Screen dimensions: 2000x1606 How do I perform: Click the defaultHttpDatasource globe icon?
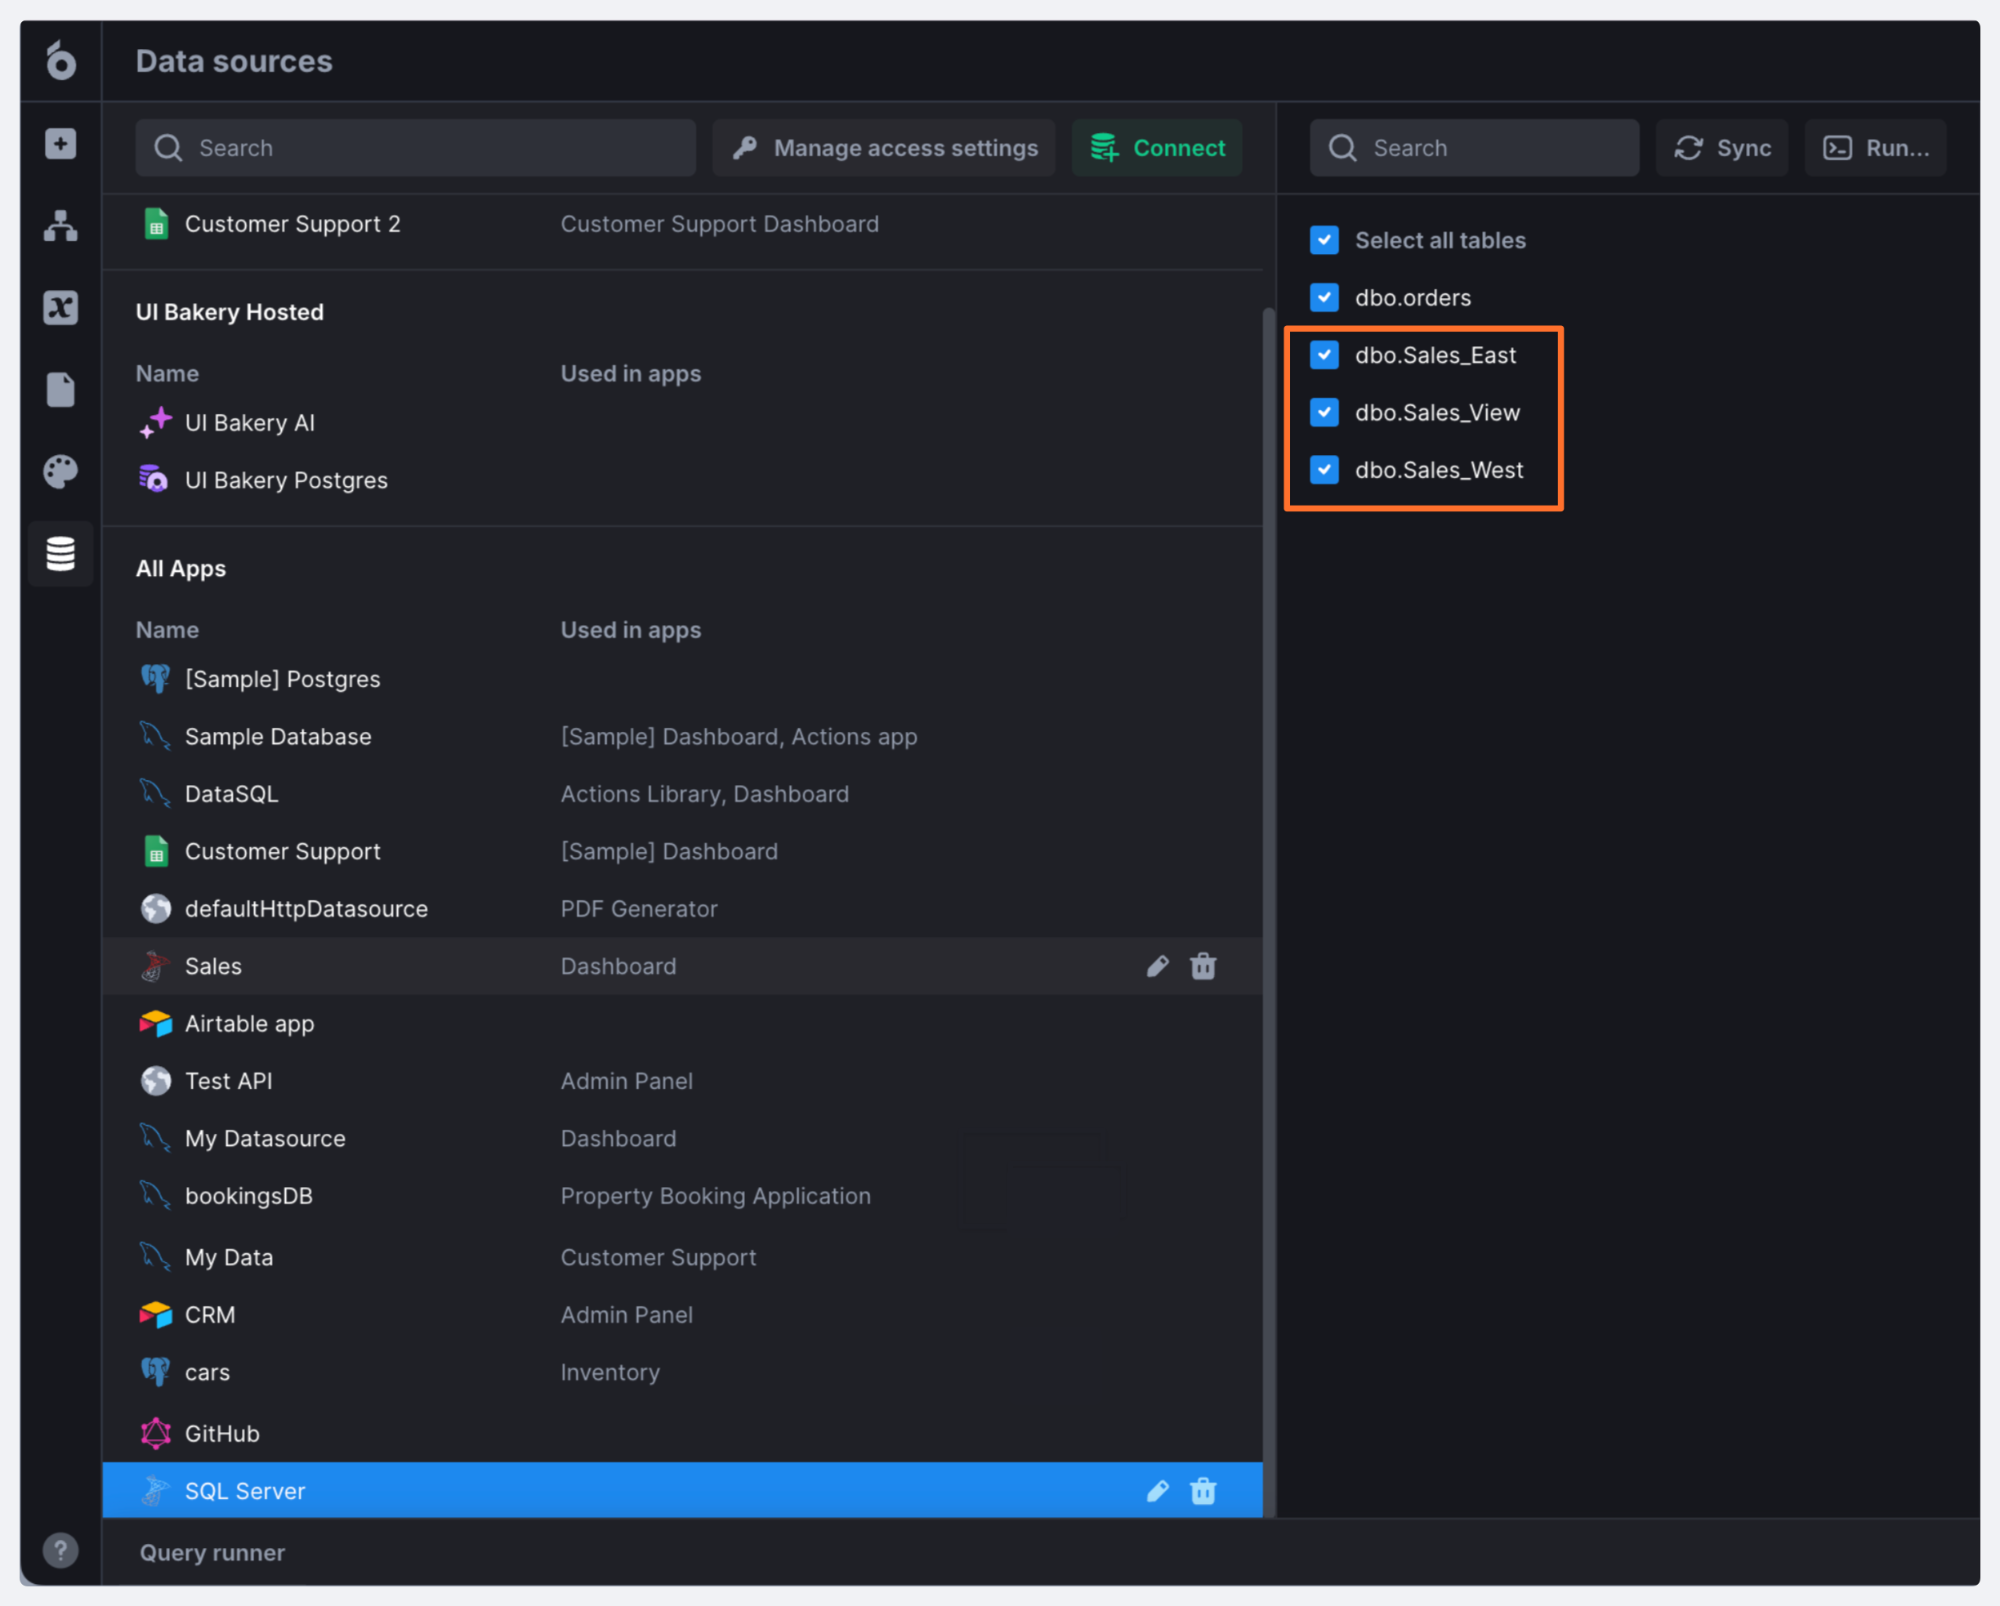point(156,908)
